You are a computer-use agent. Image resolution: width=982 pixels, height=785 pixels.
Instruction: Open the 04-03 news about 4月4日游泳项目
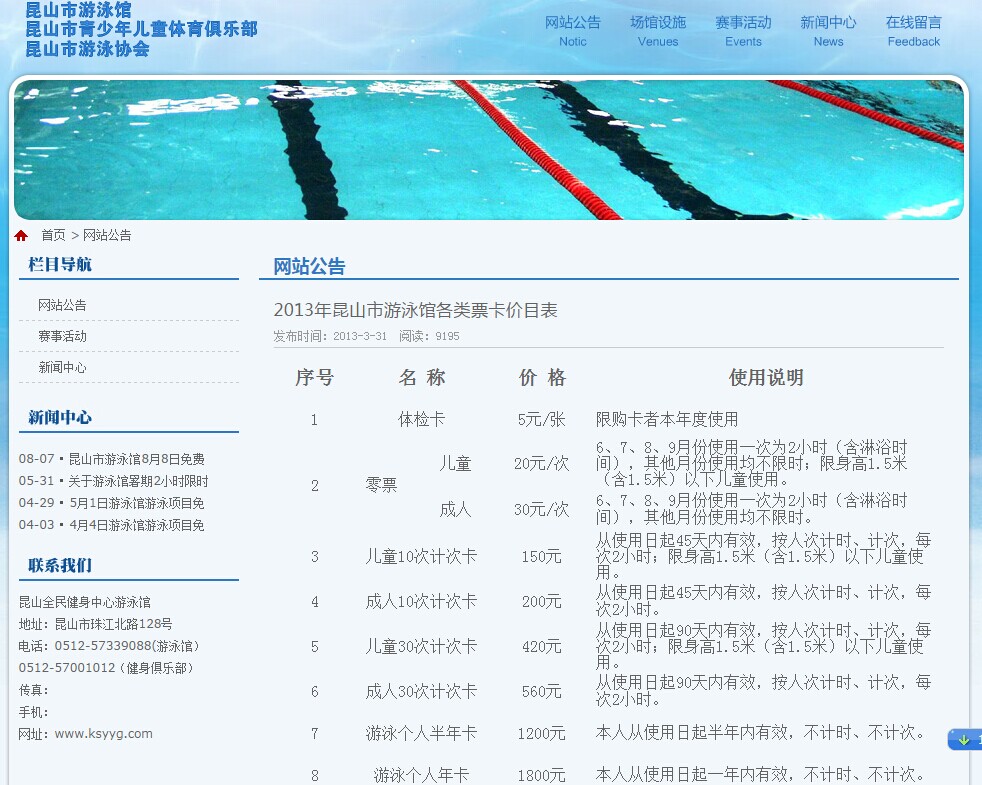click(137, 525)
